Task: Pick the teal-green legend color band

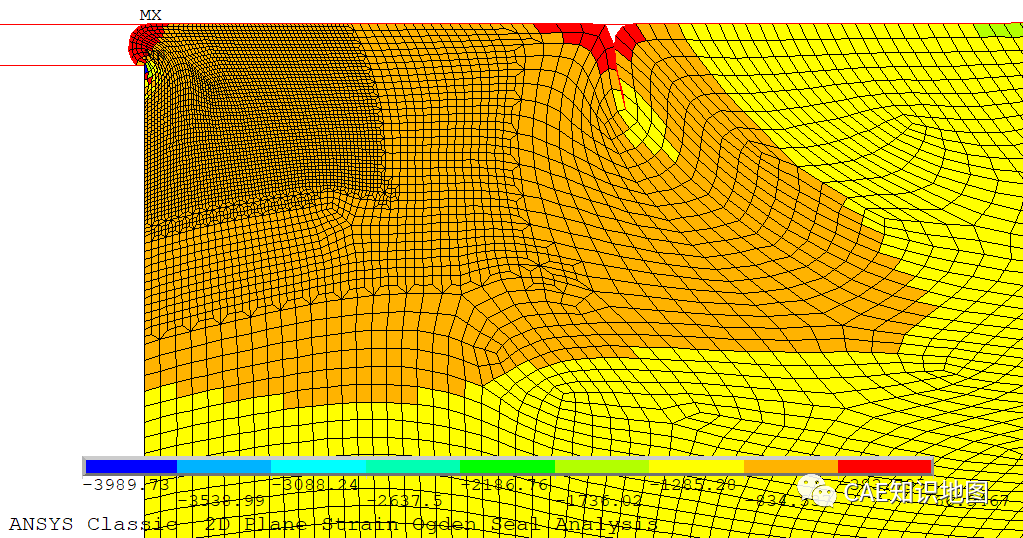Action: point(412,466)
